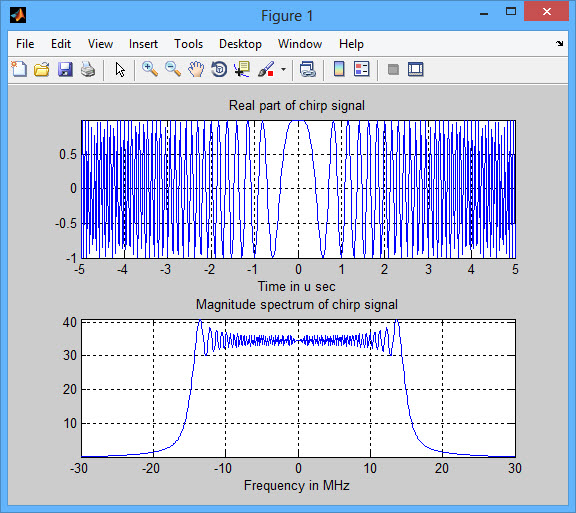Open the Tools menu

coord(188,44)
